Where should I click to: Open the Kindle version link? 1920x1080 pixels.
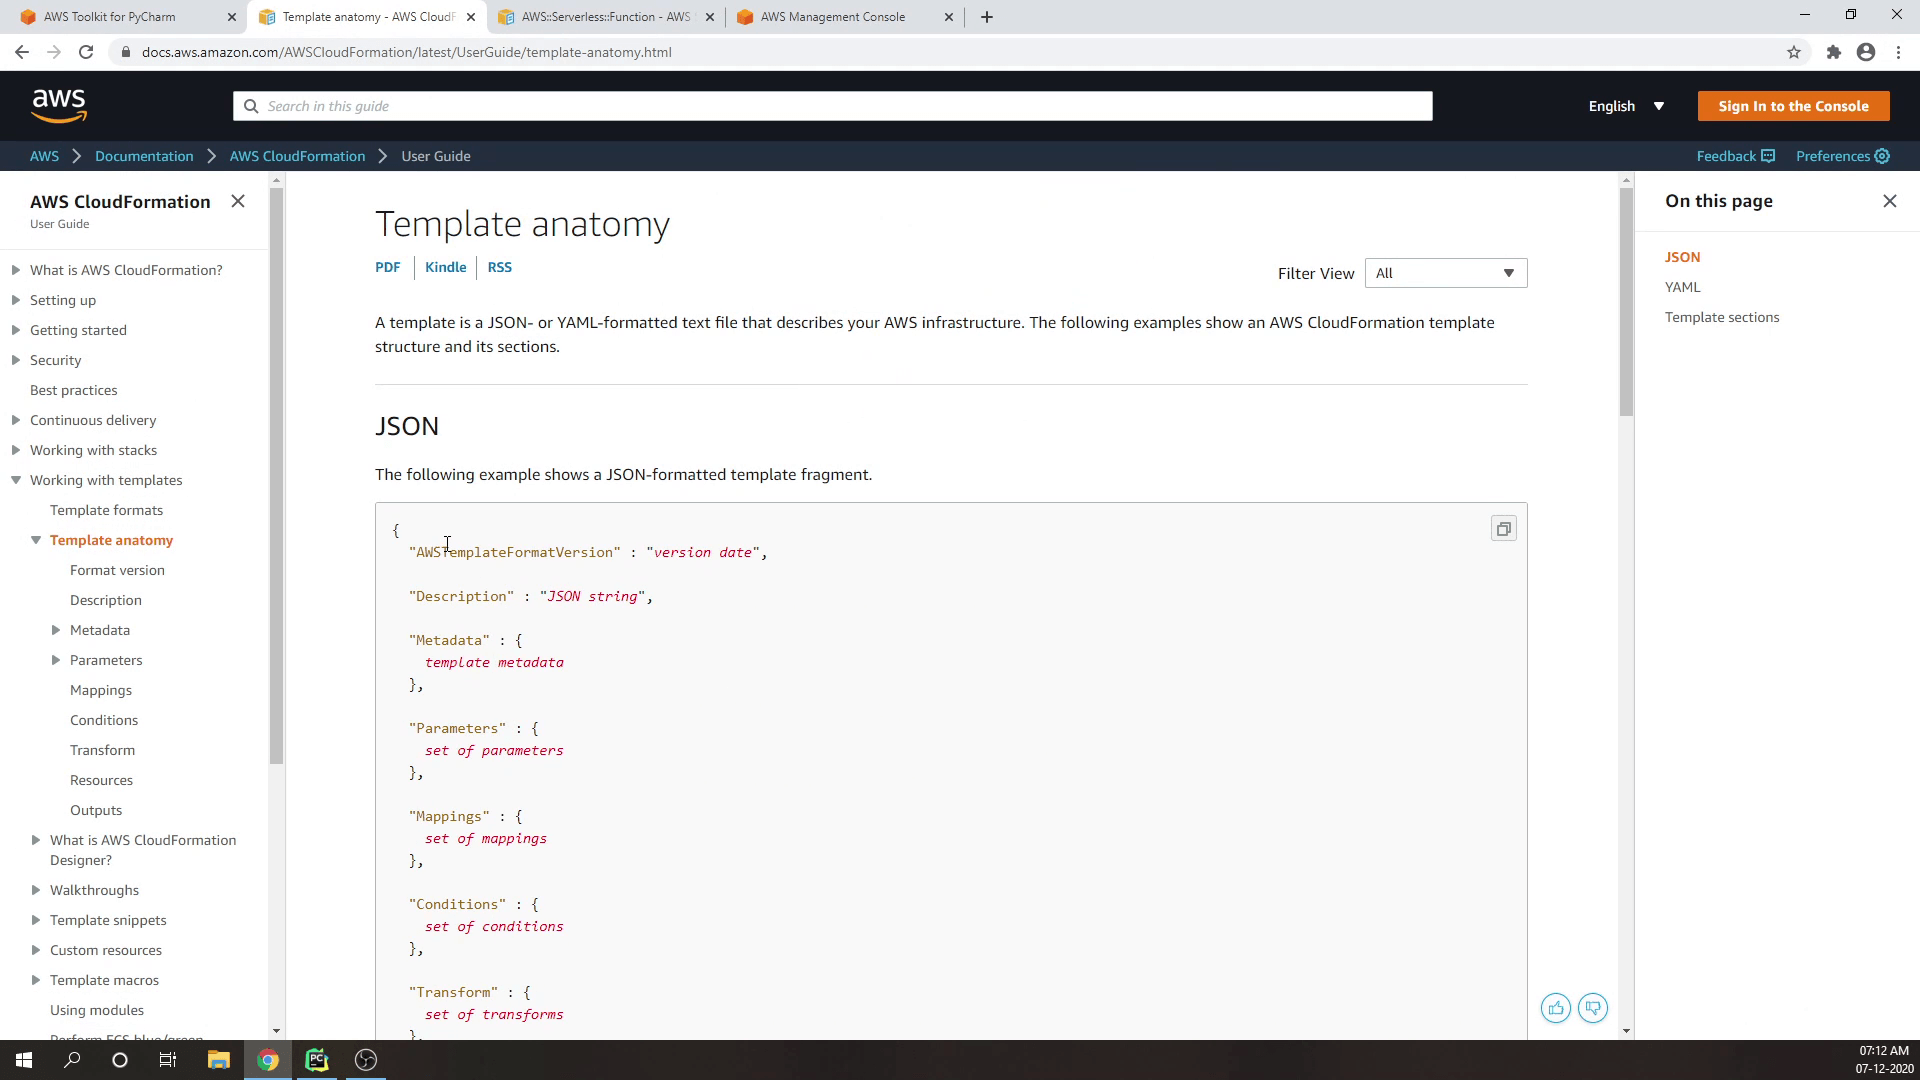pyautogui.click(x=445, y=267)
